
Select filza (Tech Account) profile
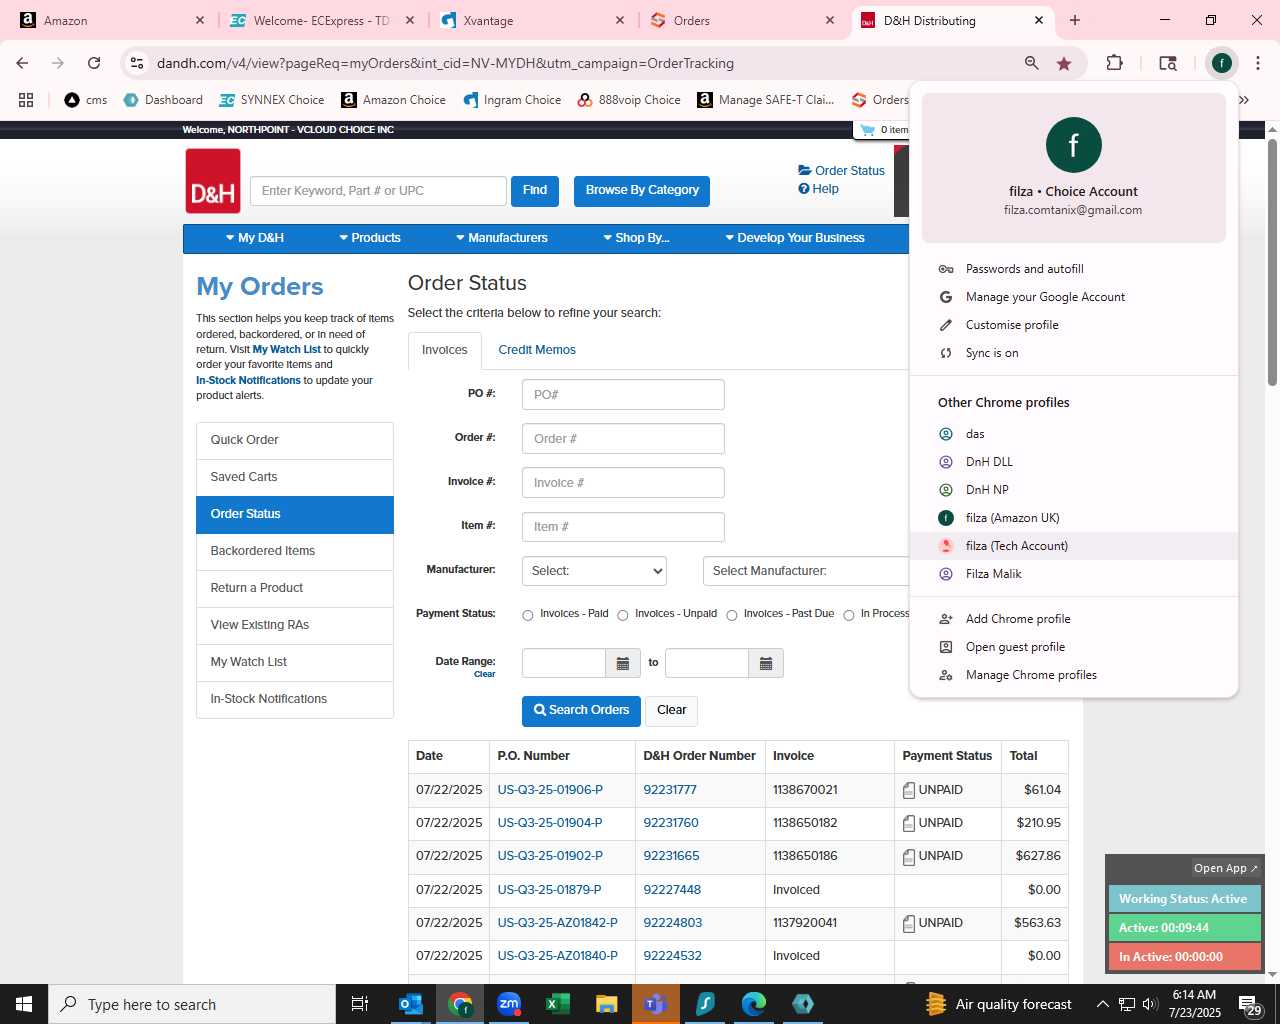click(1074, 546)
